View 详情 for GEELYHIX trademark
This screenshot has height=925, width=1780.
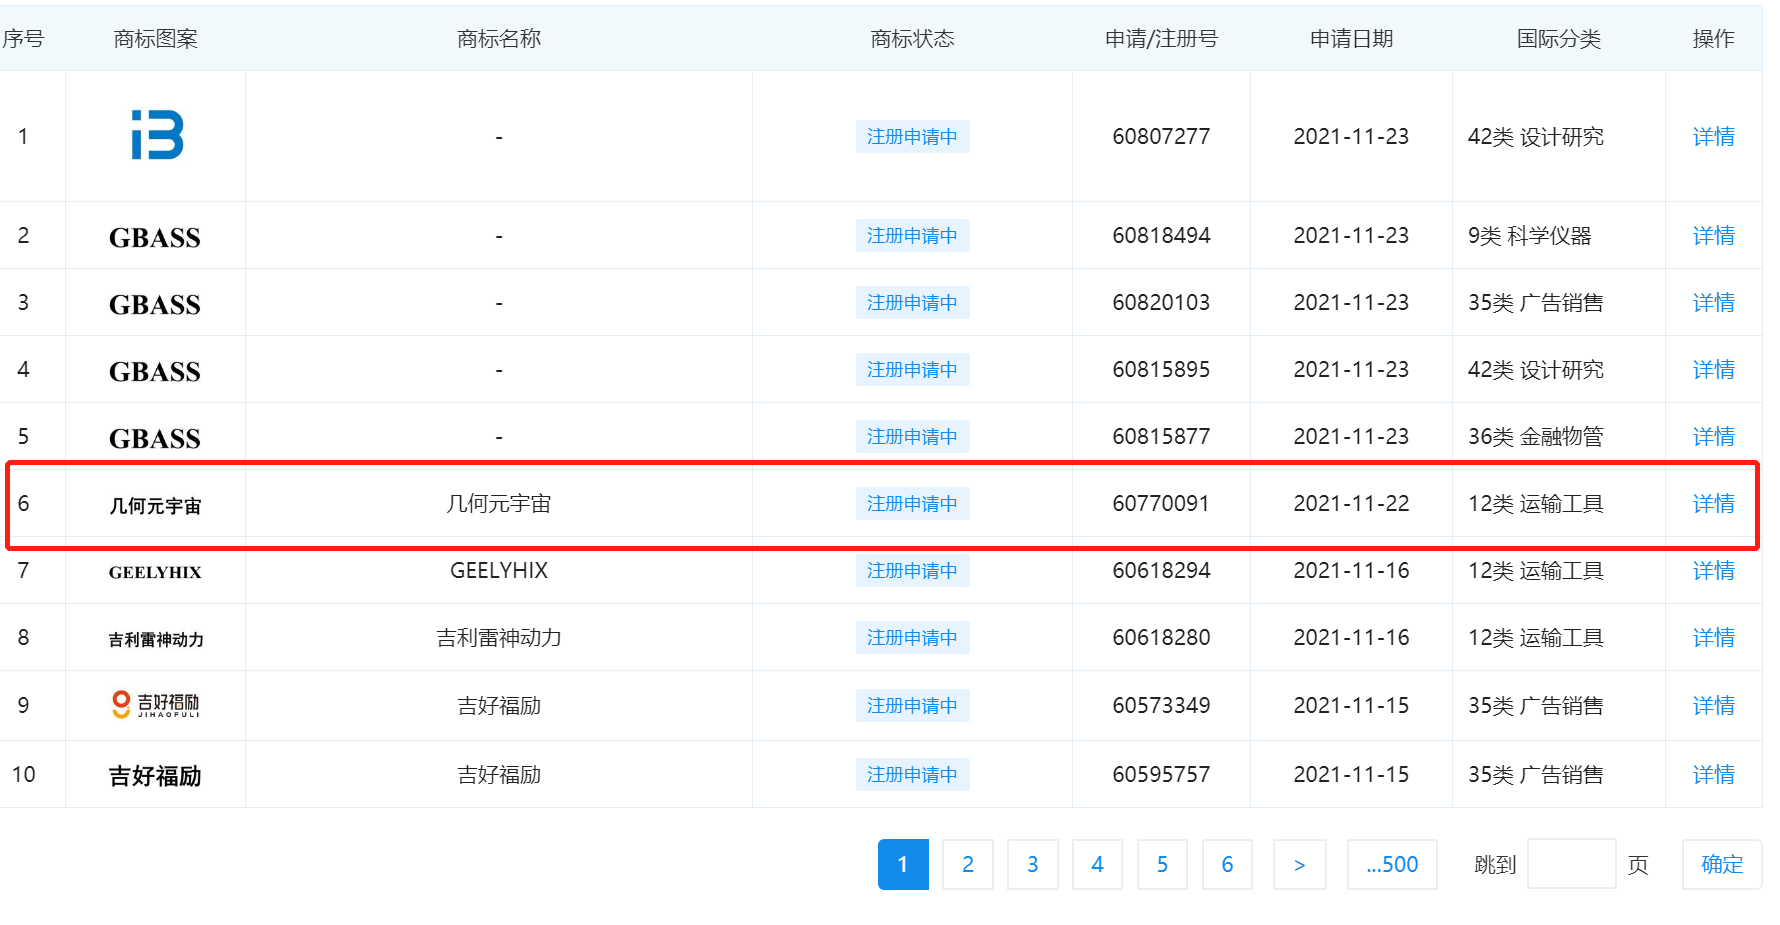[1712, 571]
